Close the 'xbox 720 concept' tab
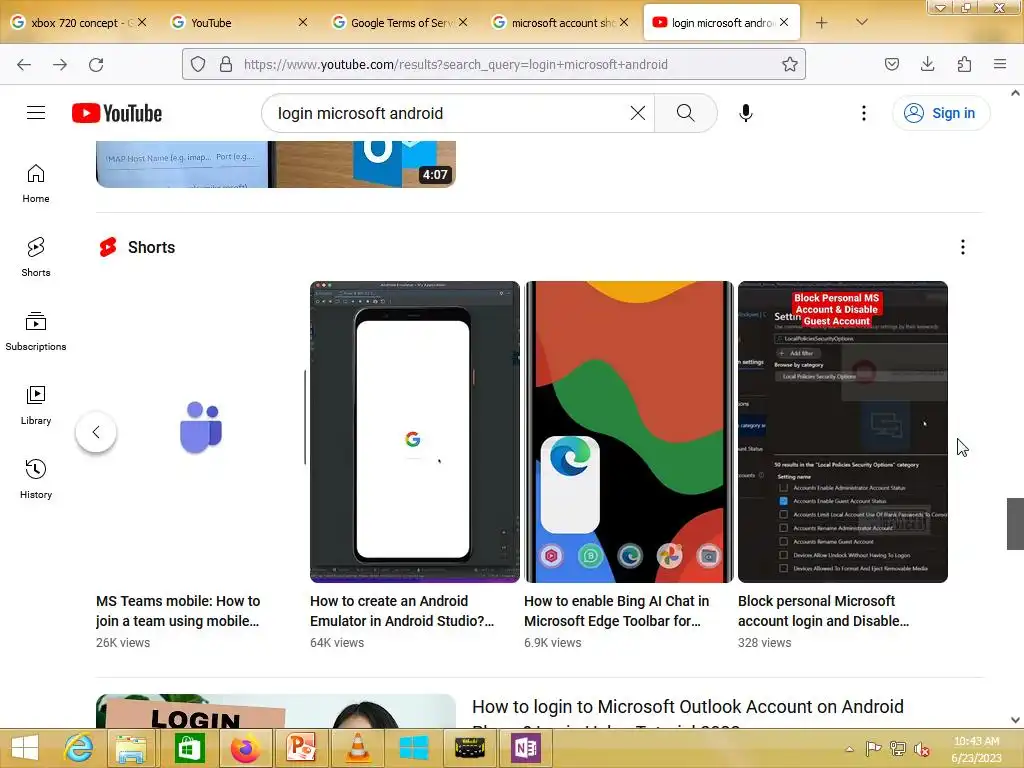The width and height of the screenshot is (1024, 768). [x=142, y=22]
